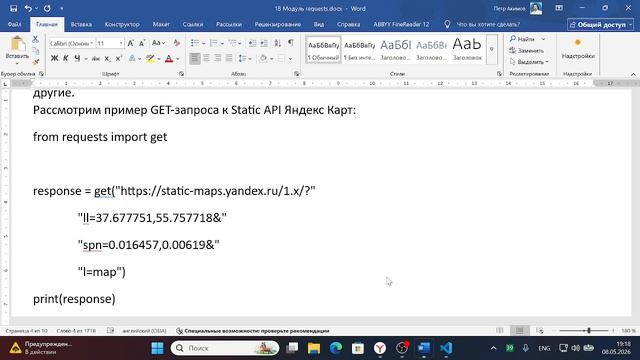Open the font size combo box

coord(109,43)
